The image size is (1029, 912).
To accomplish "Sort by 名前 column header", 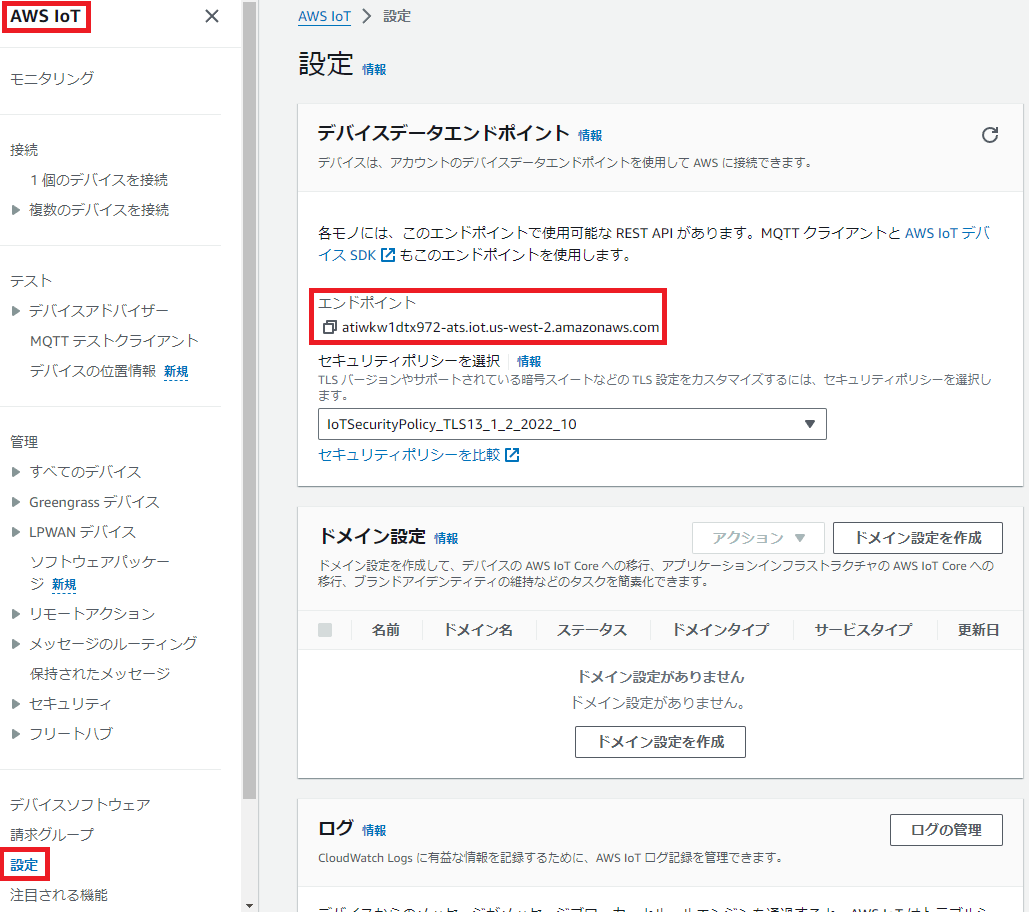I will [x=386, y=630].
